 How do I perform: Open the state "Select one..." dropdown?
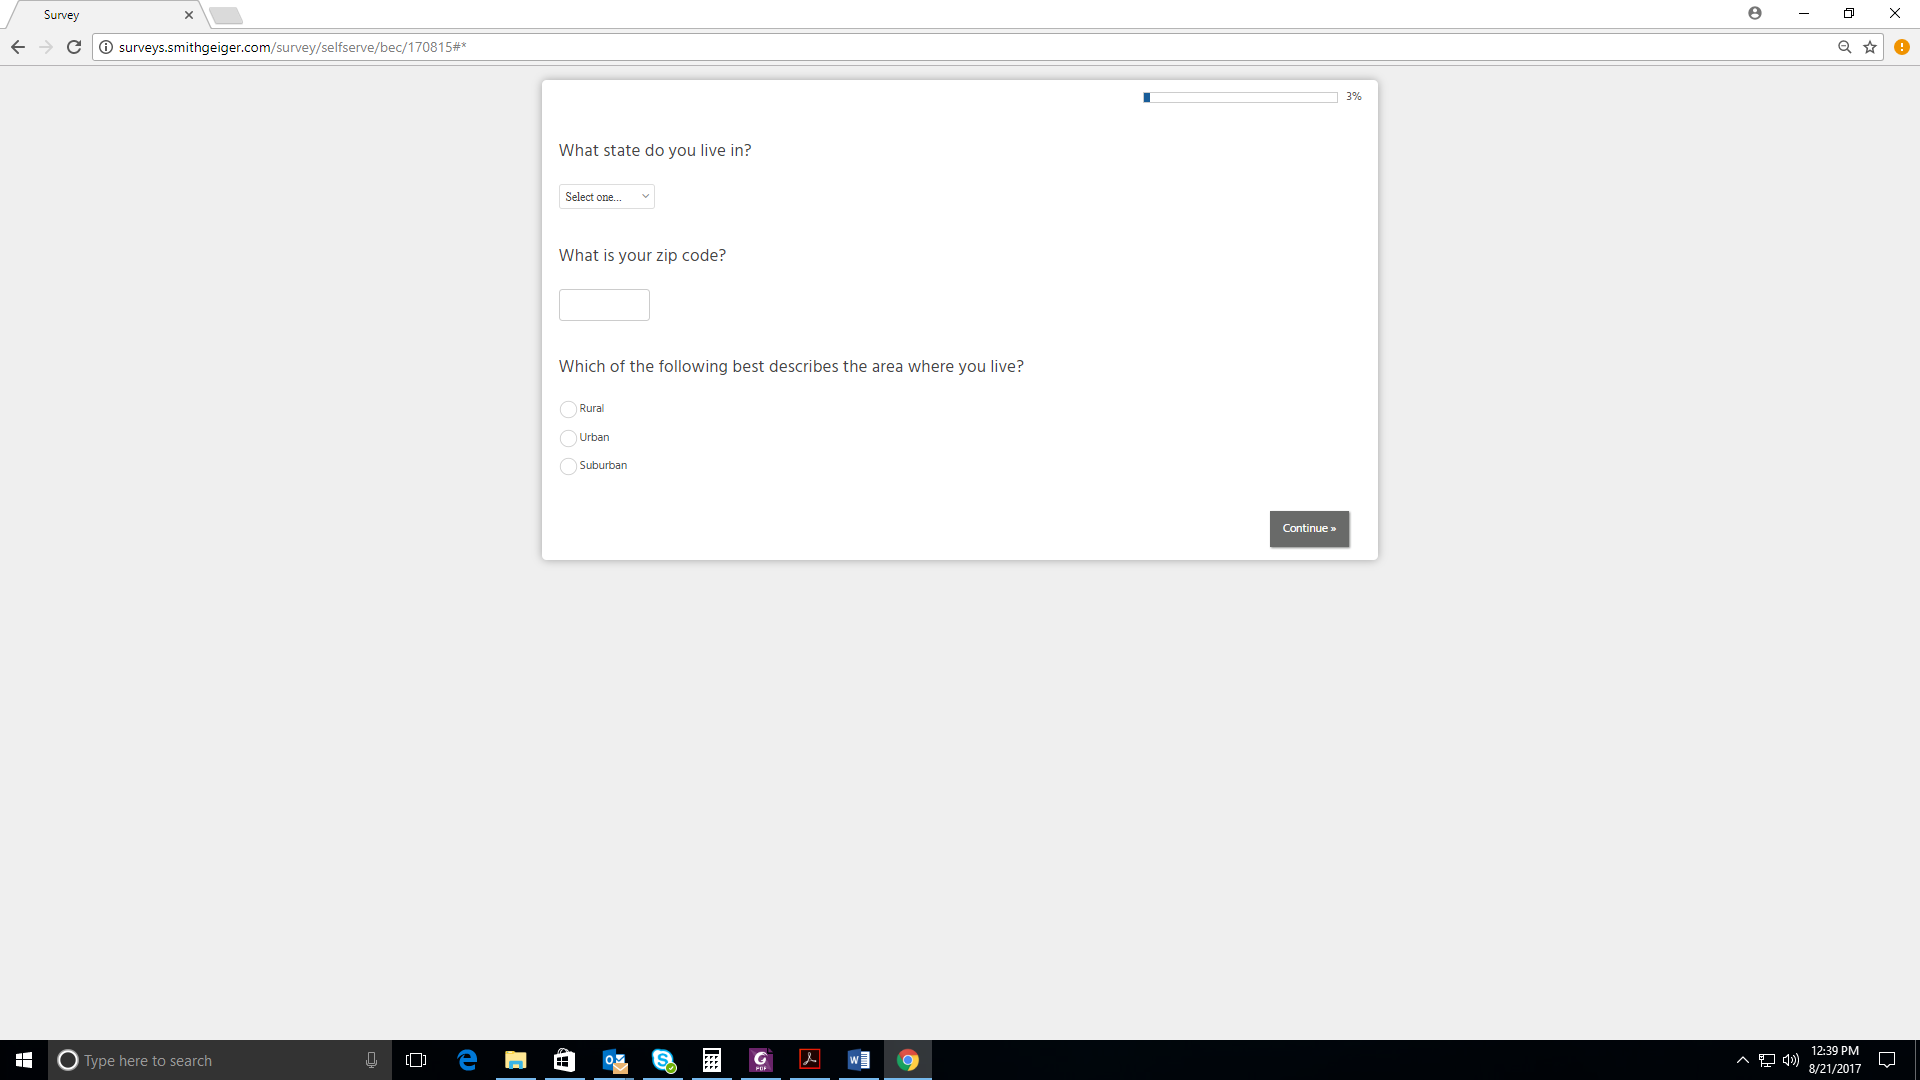coord(606,197)
